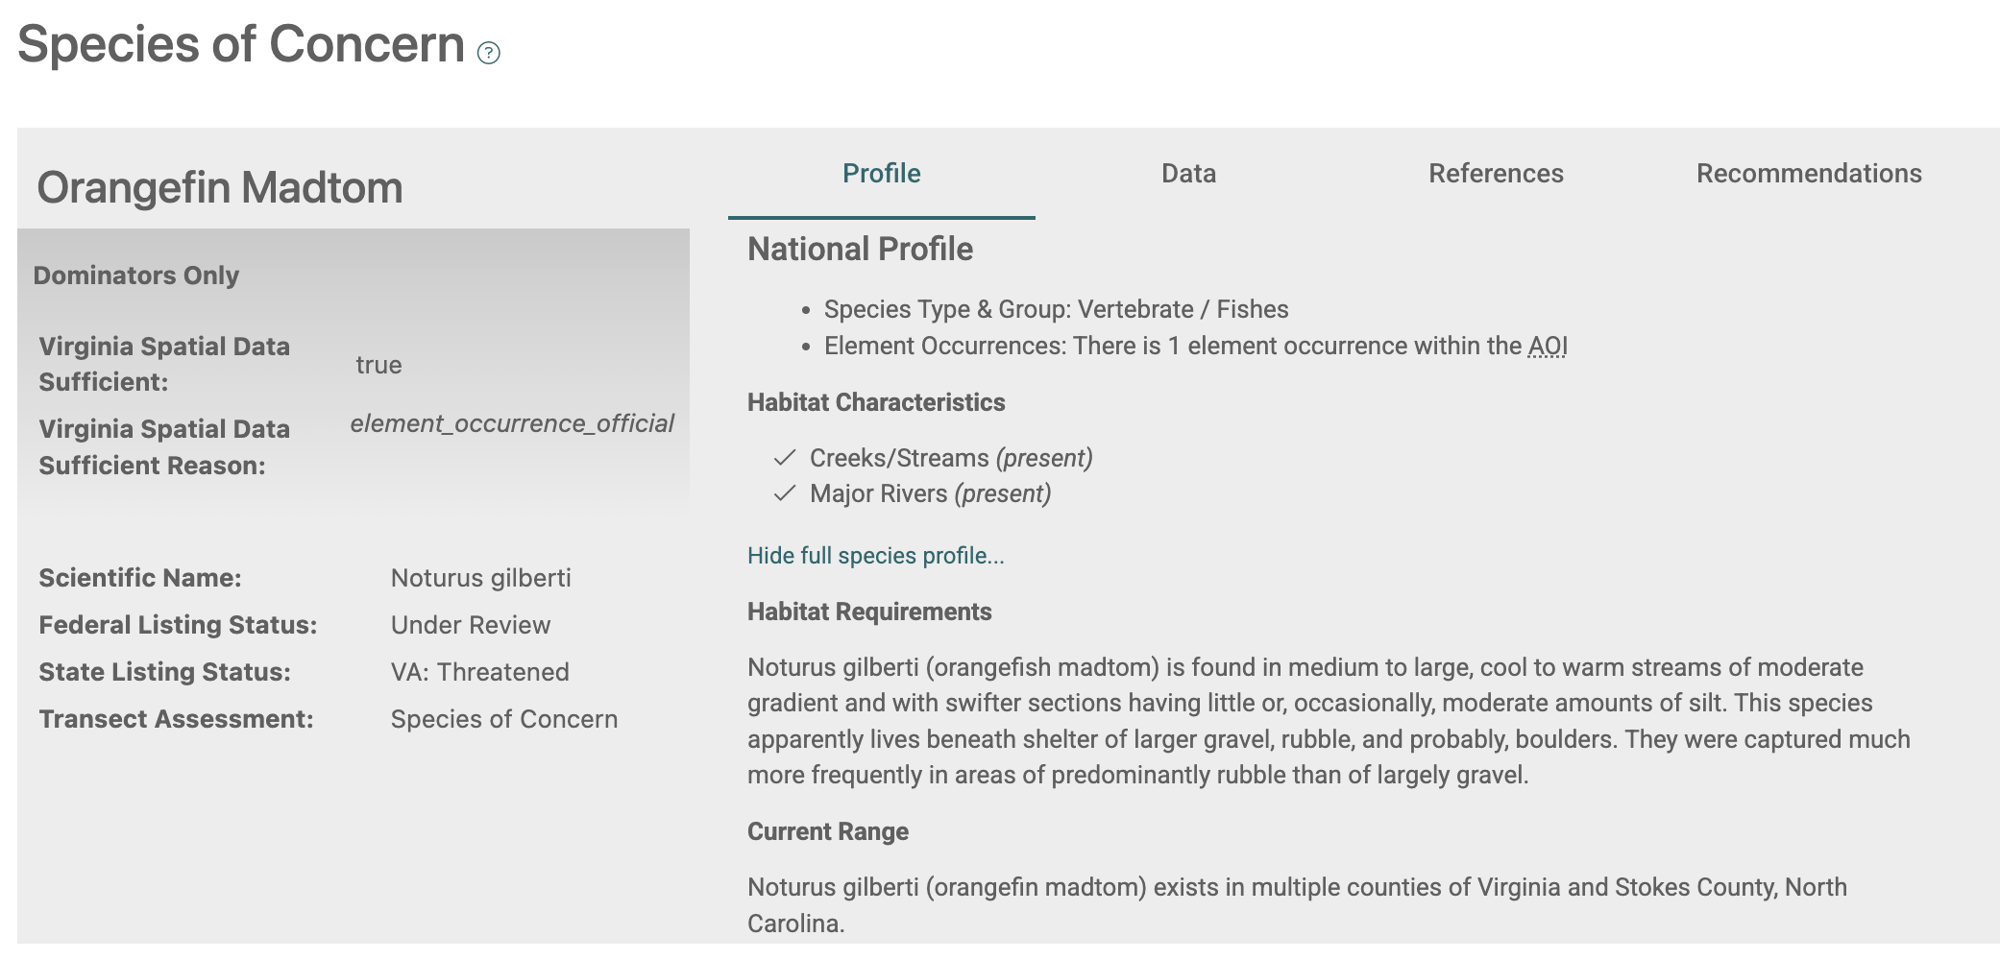Image resolution: width=2000 pixels, height=960 pixels.
Task: Collapse via Hide full species profile link
Action: 875,556
